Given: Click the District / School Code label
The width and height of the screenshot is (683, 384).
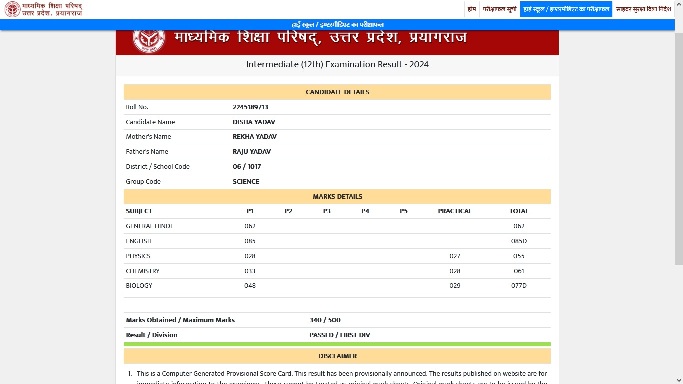Looking at the screenshot, I should coord(157,166).
